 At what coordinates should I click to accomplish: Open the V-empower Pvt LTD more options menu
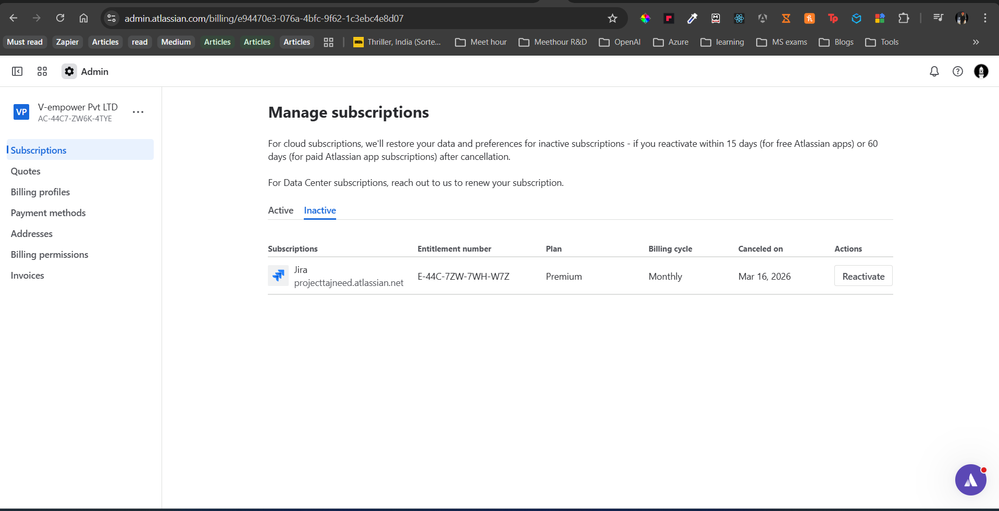(138, 112)
